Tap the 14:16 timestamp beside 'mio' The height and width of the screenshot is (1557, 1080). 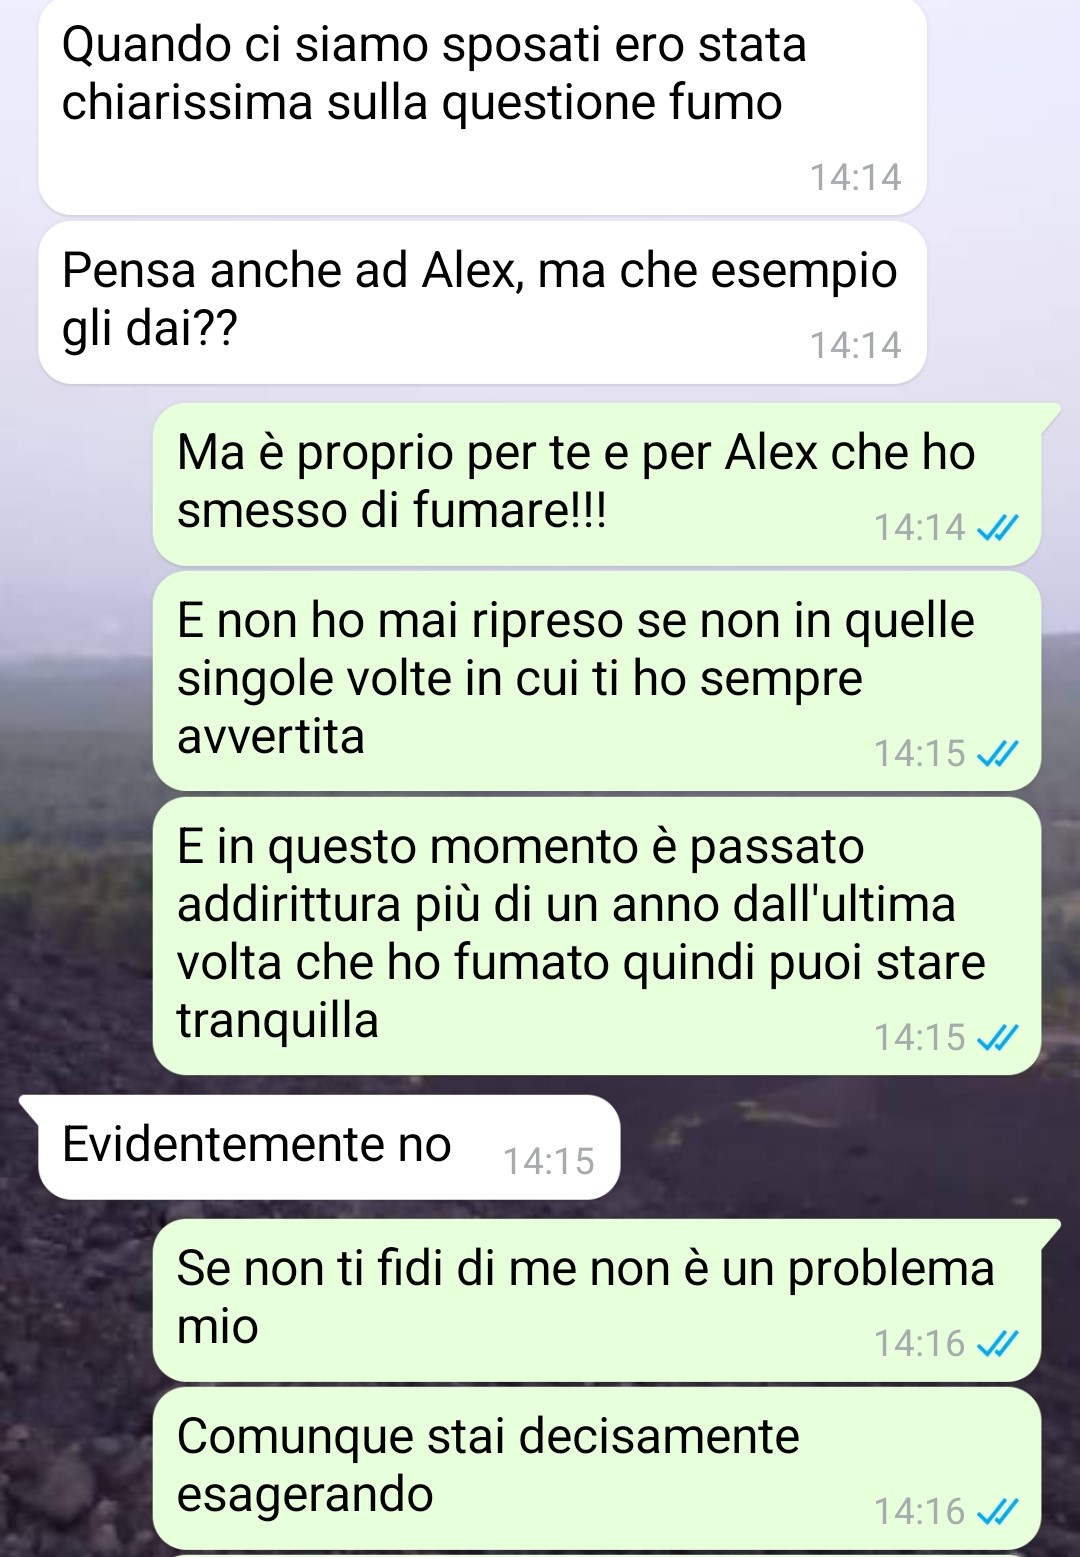click(920, 1343)
